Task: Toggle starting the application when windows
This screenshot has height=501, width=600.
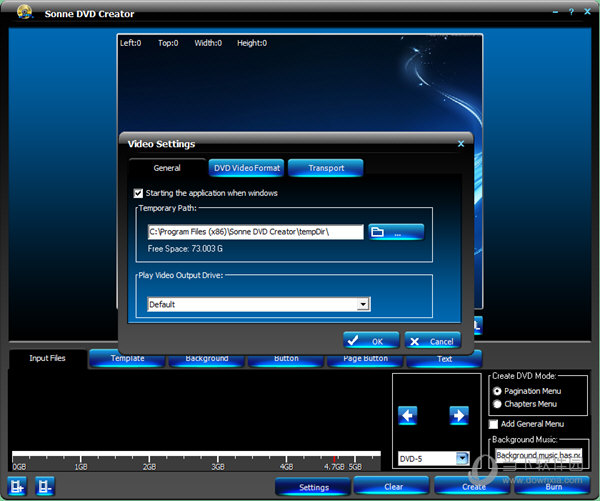Action: [138, 193]
